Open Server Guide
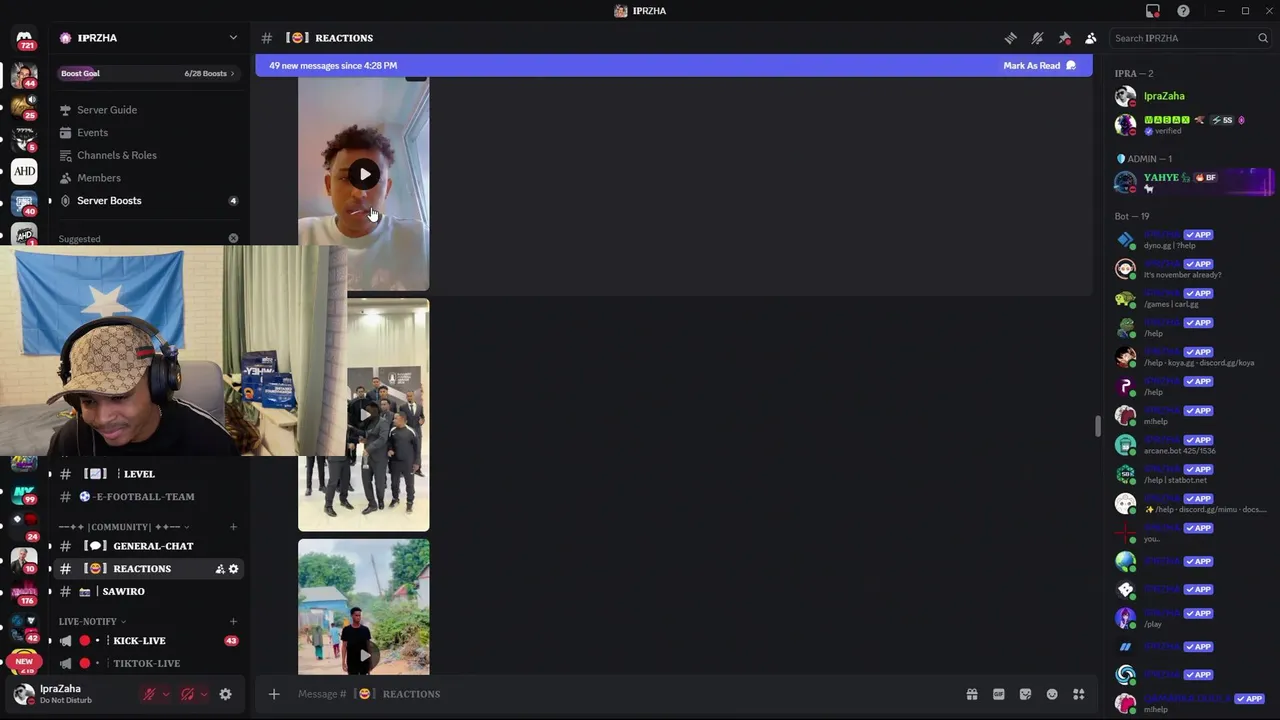 tap(107, 110)
